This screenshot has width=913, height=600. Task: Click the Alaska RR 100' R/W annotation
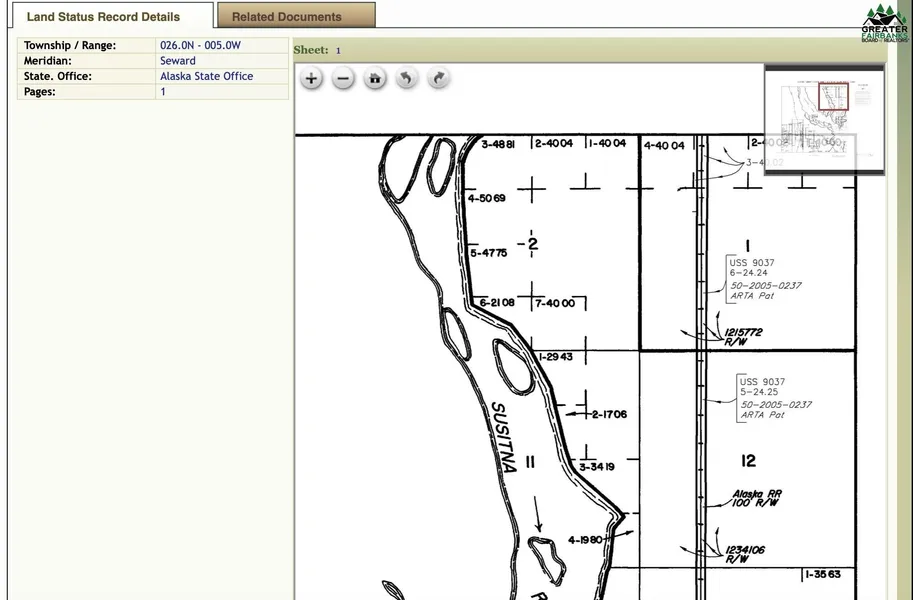(757, 499)
